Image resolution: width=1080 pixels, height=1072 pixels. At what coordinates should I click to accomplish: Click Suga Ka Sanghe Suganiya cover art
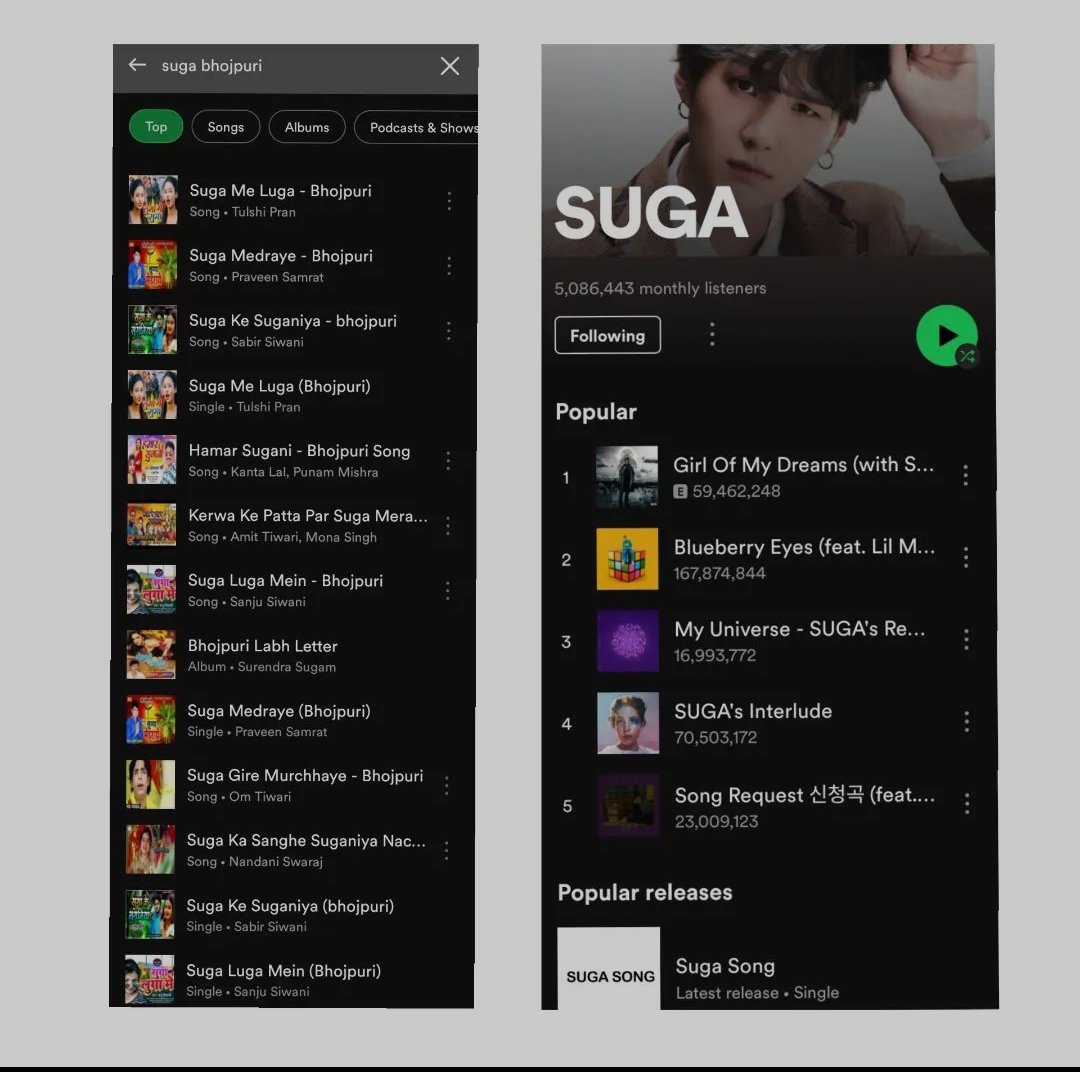(x=150, y=849)
